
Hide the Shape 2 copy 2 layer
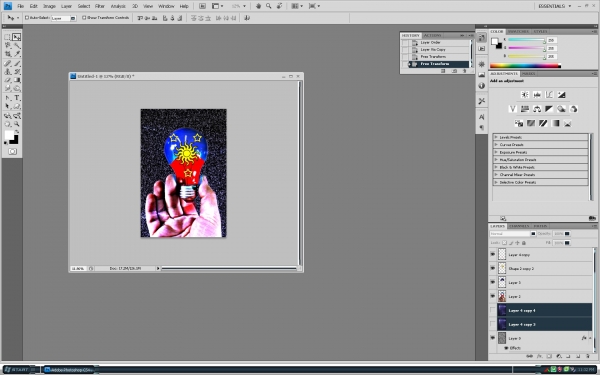pyautogui.click(x=492, y=268)
